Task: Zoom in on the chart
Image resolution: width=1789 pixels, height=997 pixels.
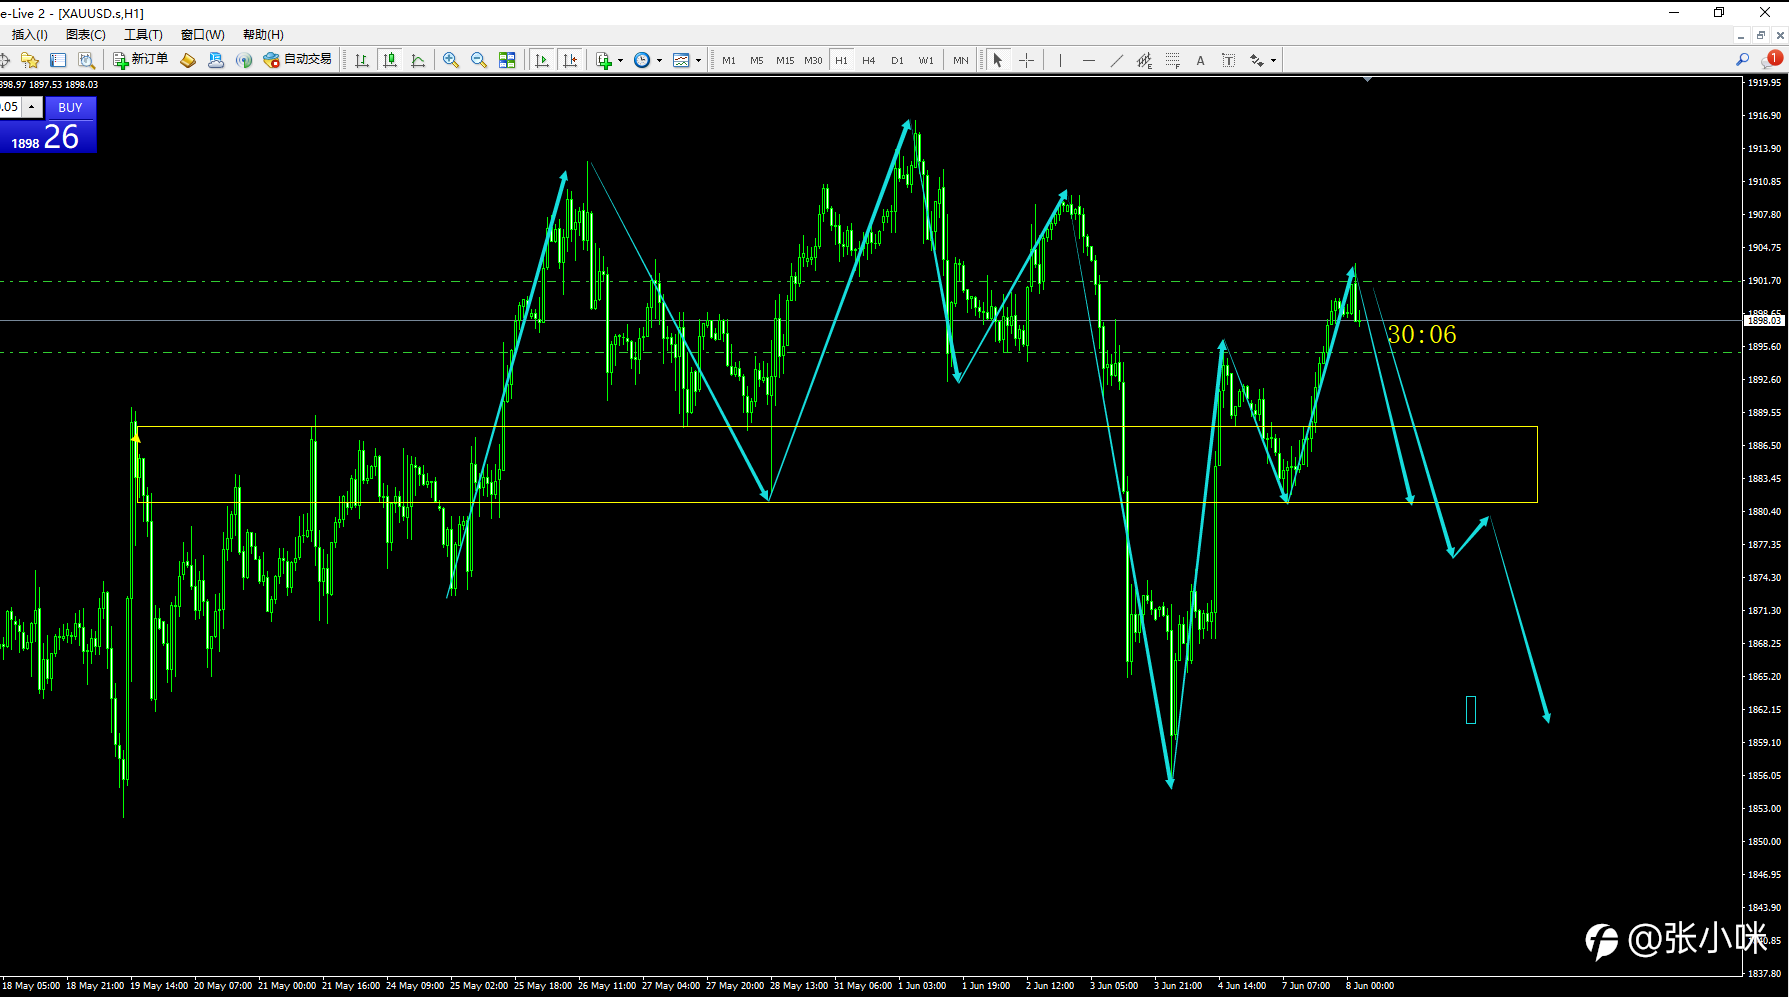Action: (x=451, y=60)
